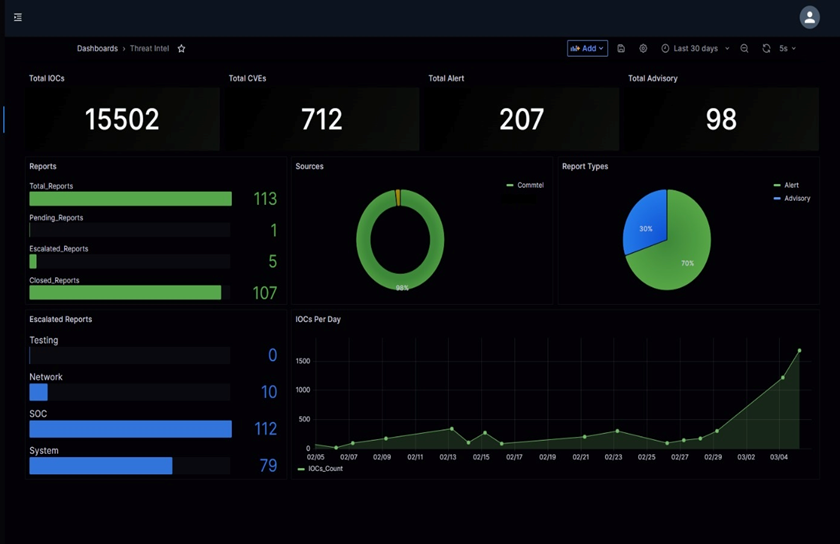Toggle the sidebar menu hamburger icon

18,17
